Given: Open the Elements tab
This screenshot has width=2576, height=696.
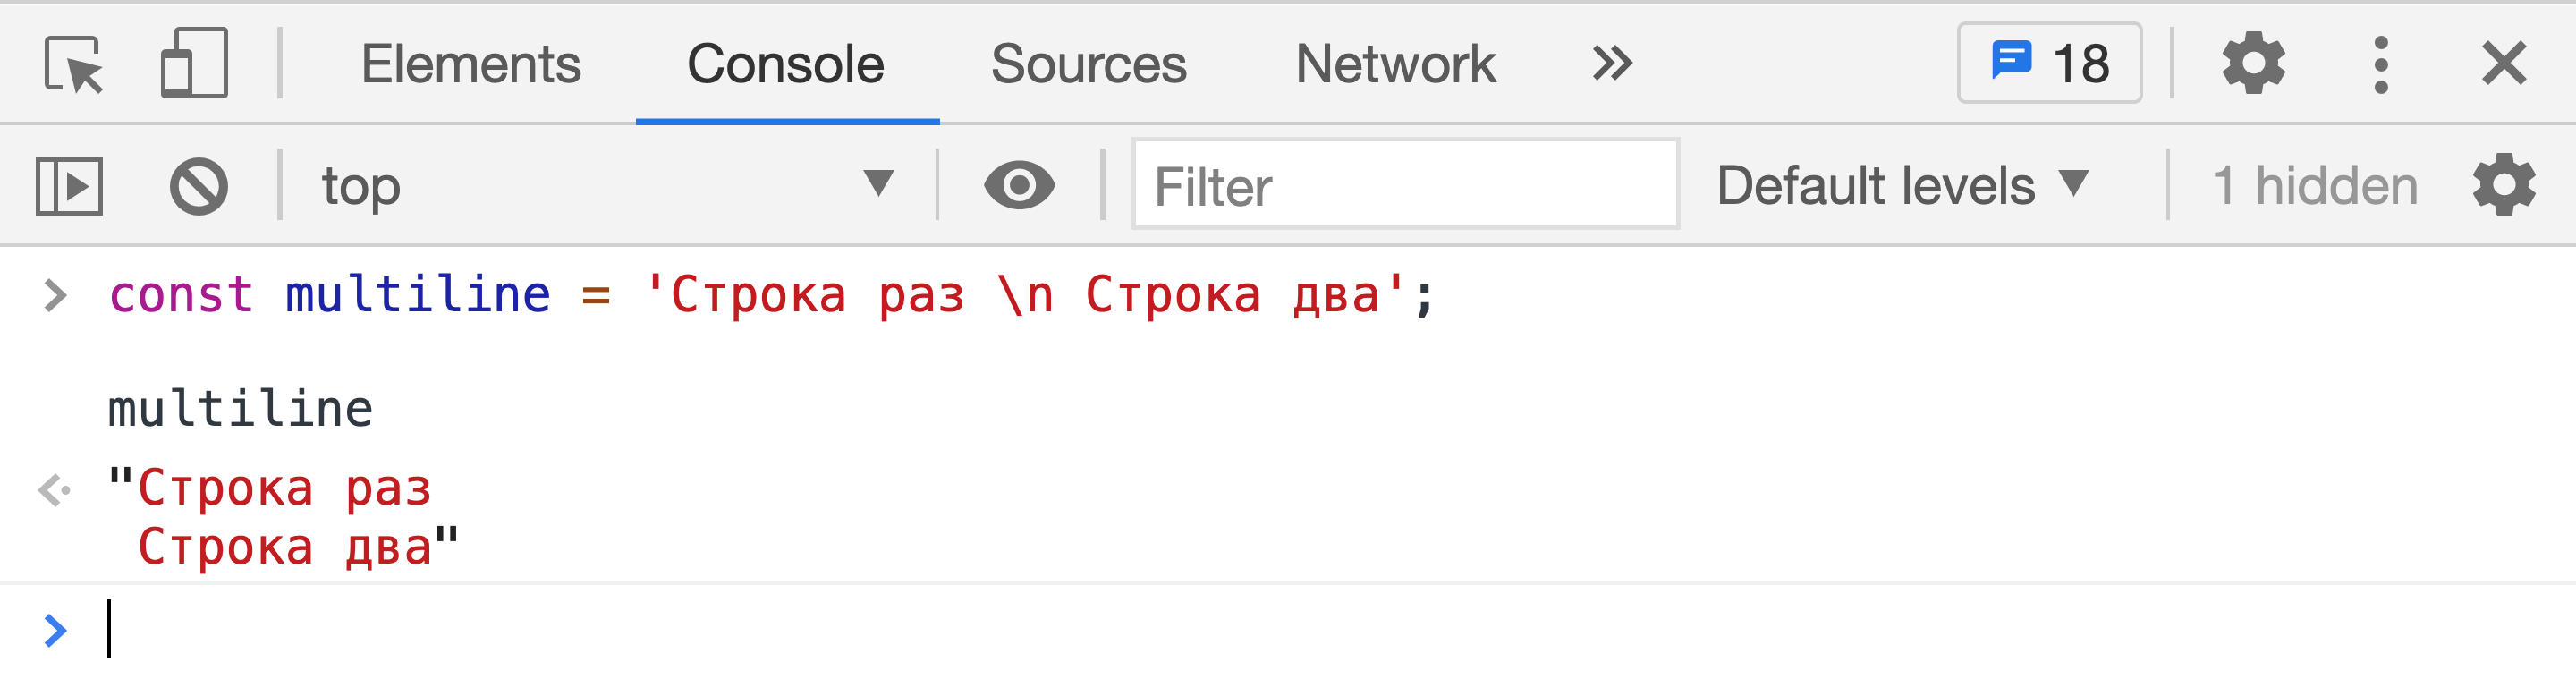Looking at the screenshot, I should point(471,64).
